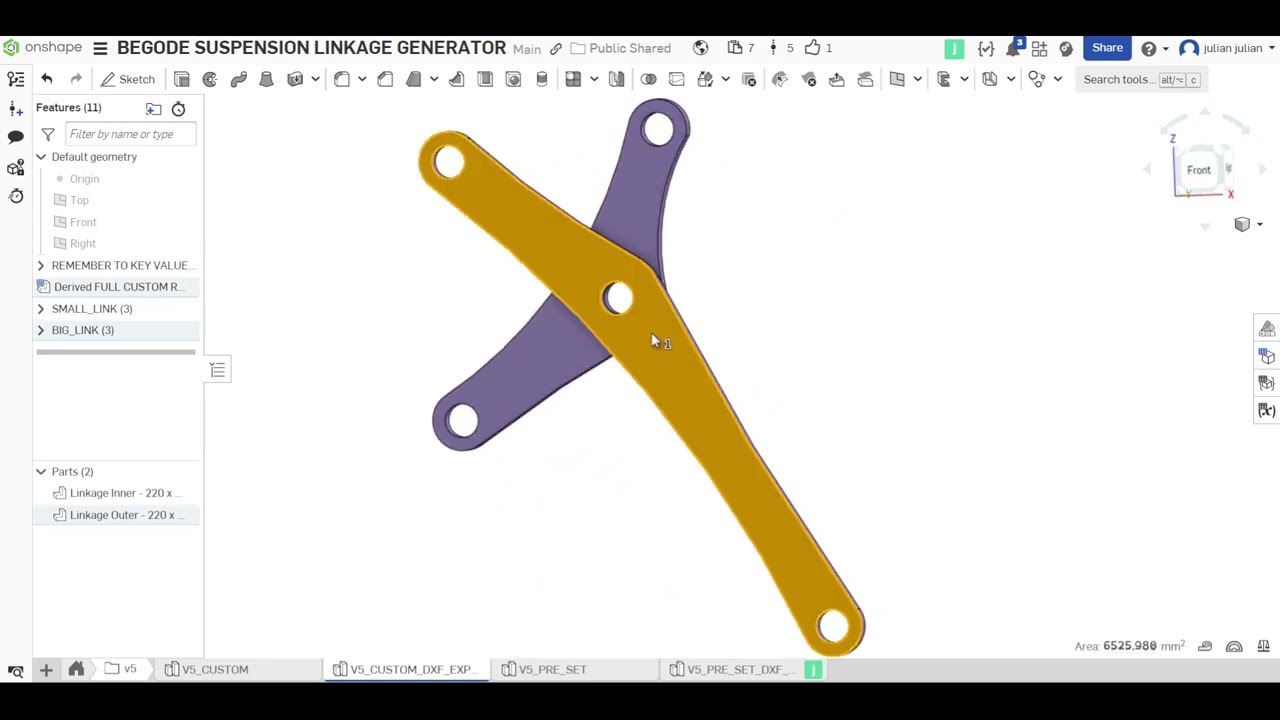
Task: Select the Revolve tool
Action: point(210,79)
